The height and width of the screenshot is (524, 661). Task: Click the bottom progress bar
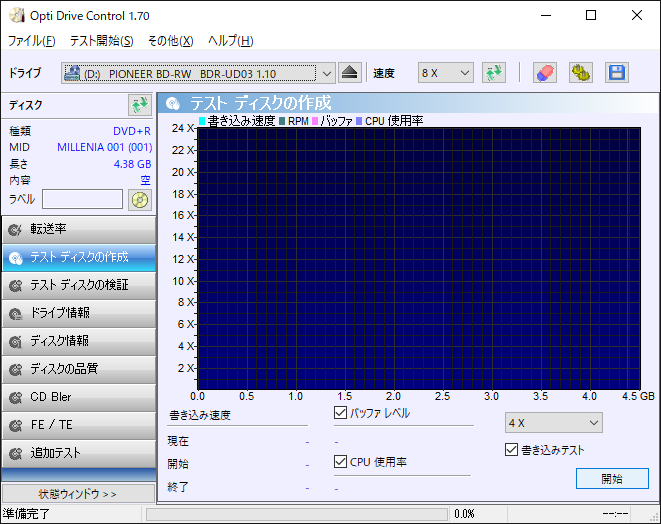tap(297, 514)
